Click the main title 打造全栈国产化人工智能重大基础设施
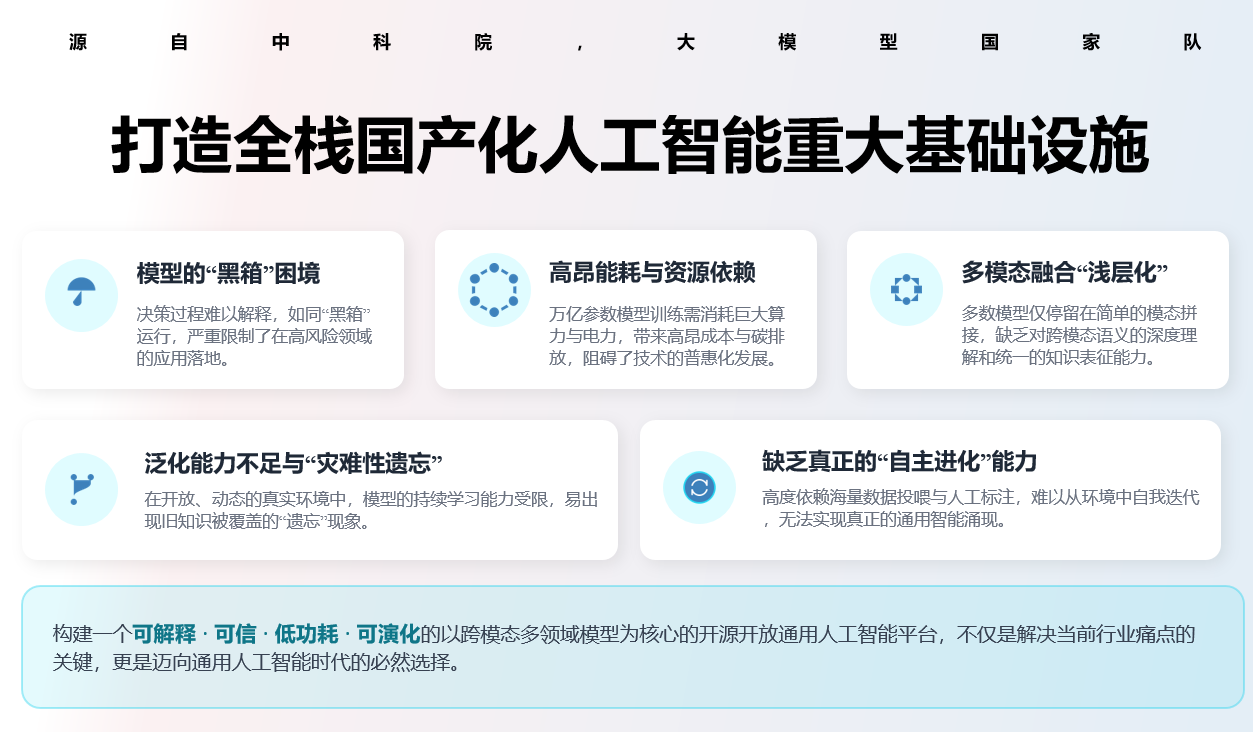This screenshot has height=732, width=1253. point(629,147)
